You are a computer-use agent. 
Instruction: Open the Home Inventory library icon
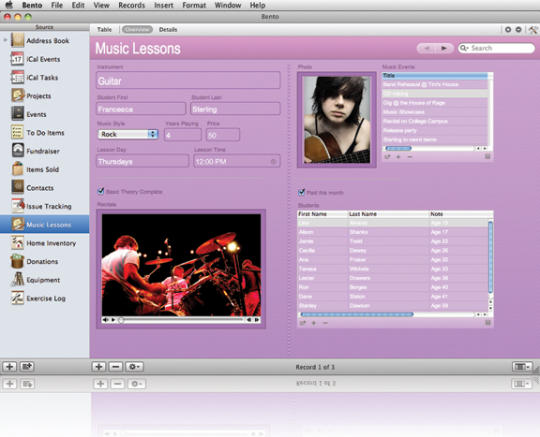pos(17,243)
